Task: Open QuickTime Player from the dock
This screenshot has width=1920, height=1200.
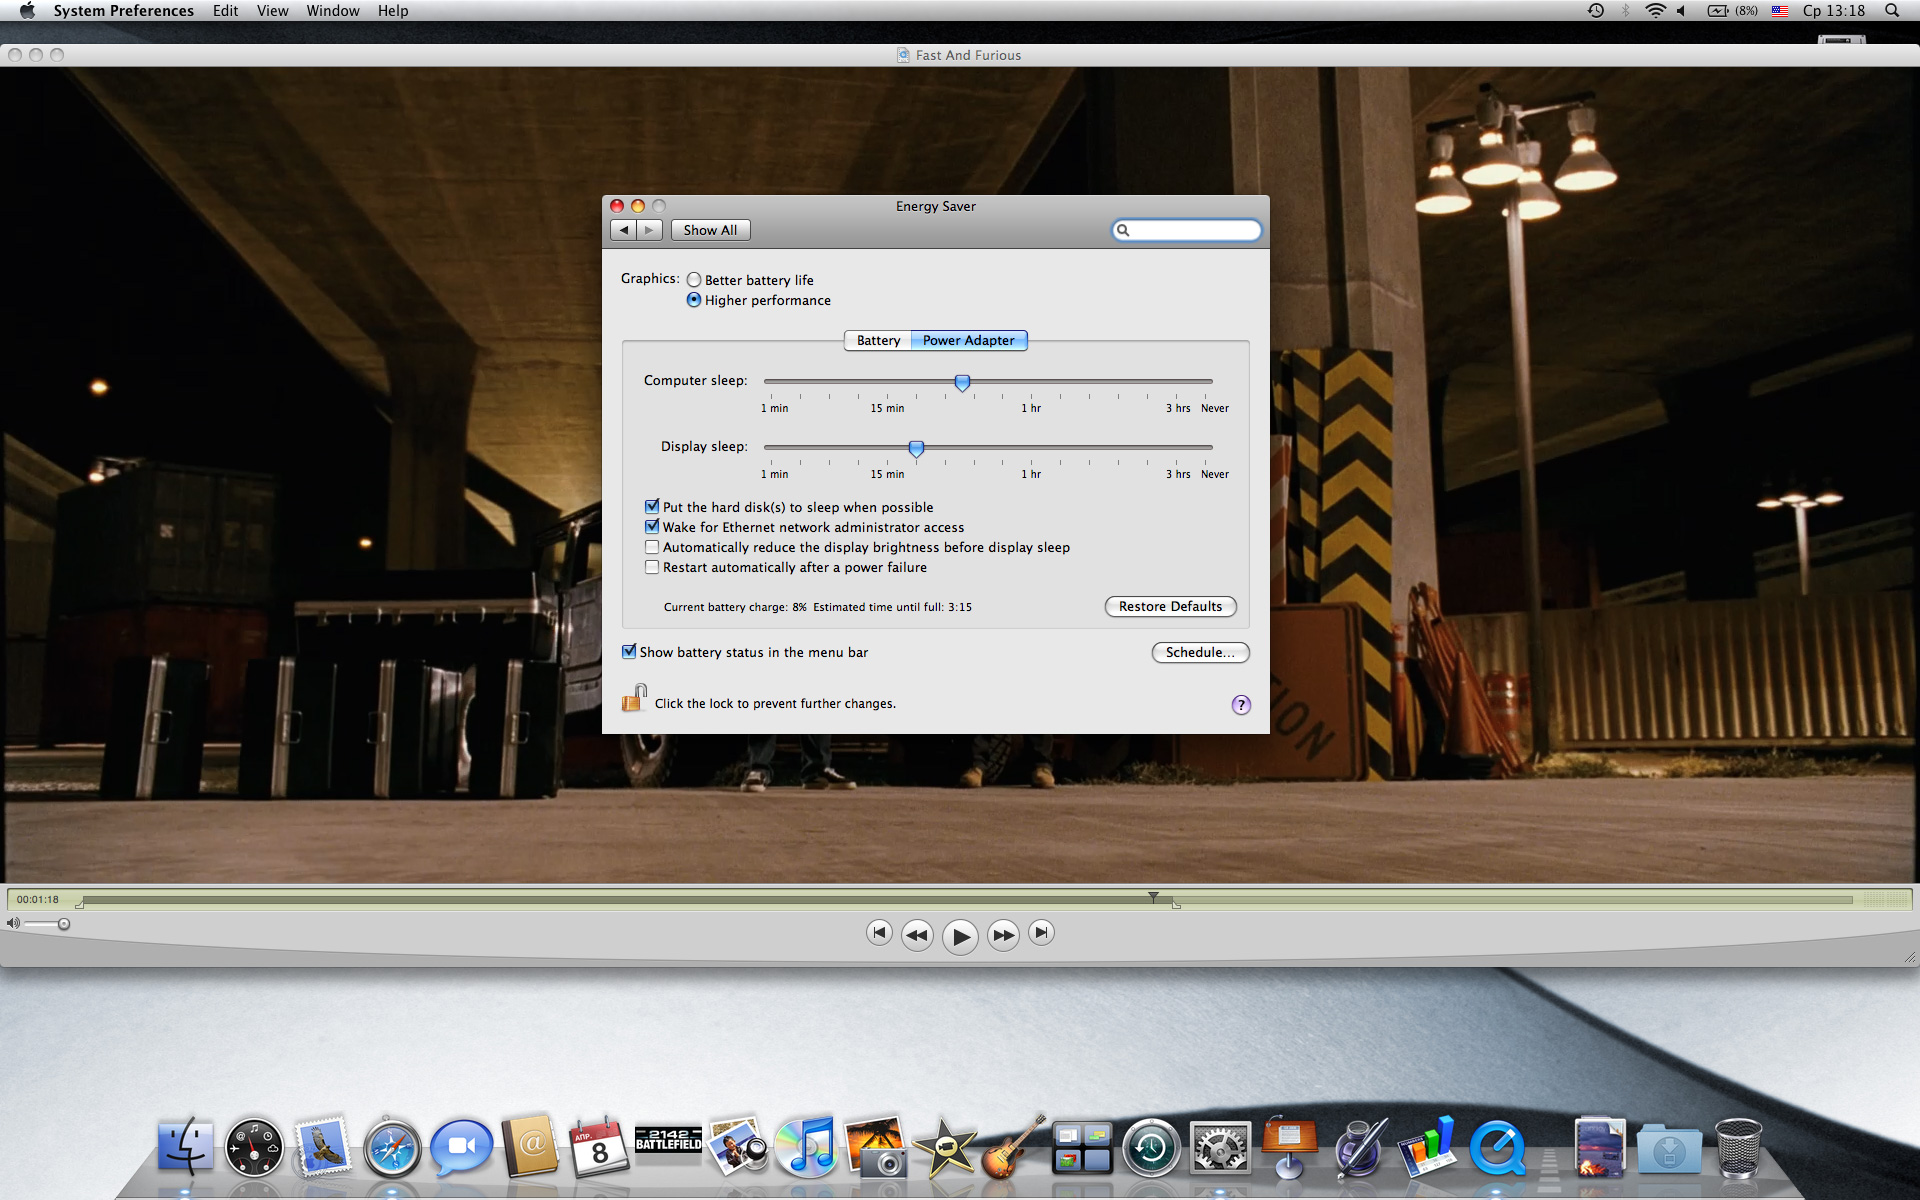Action: click(1497, 1147)
